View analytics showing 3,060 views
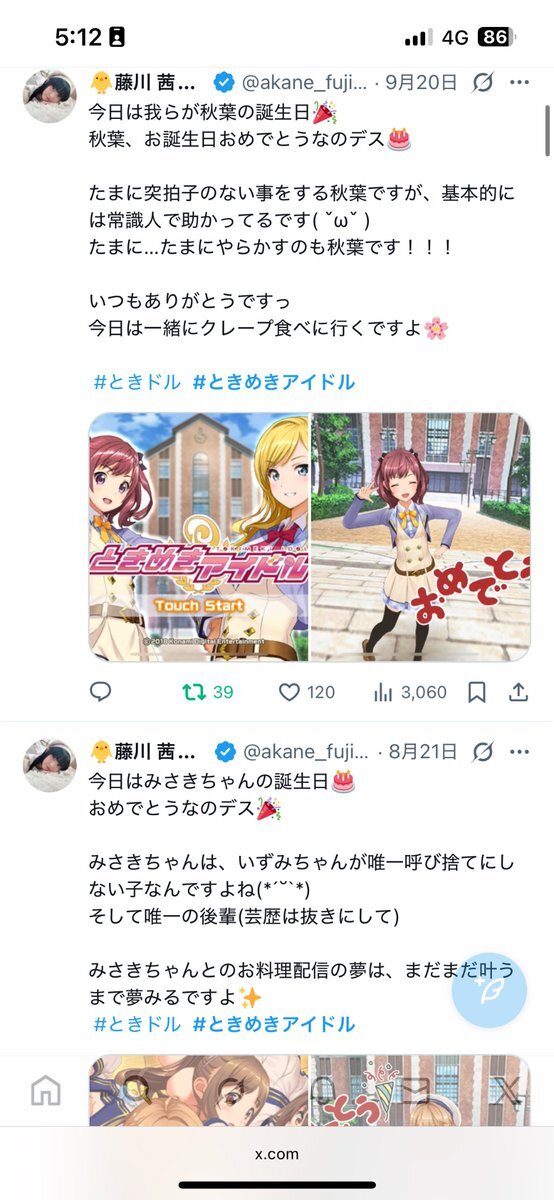This screenshot has width=554, height=1200. coord(409,692)
